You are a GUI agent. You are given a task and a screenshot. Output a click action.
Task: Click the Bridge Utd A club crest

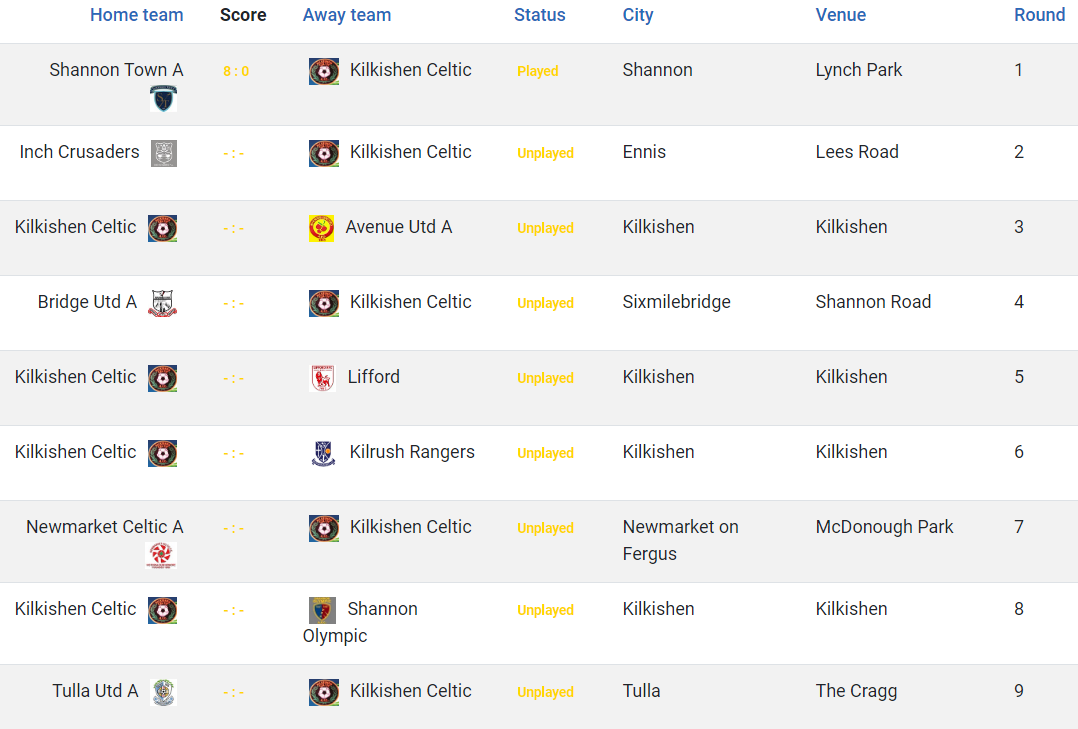(x=163, y=303)
